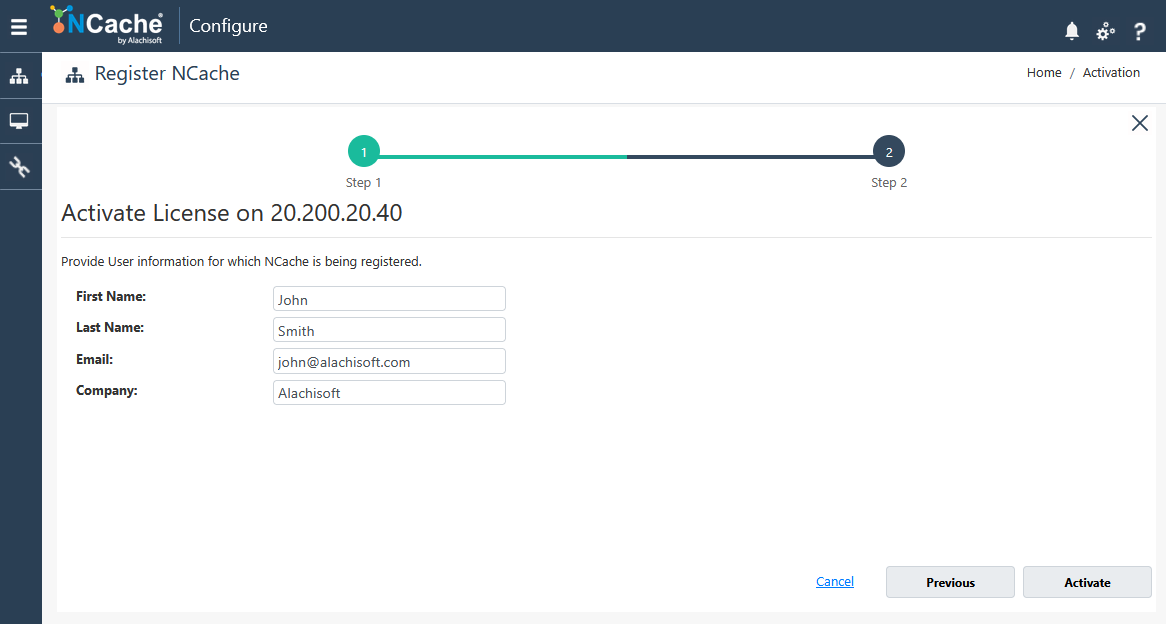Screen dimensions: 1166x624
Task: Open the notifications bell
Action: [x=1072, y=31]
